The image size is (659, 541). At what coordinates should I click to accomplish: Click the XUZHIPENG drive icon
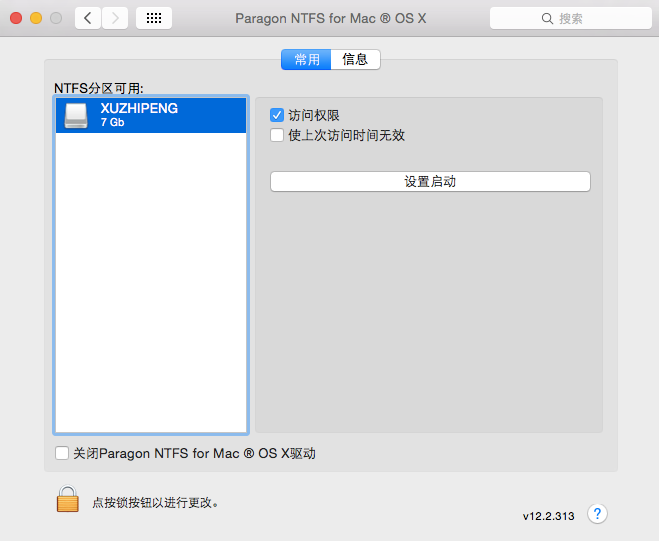[76, 115]
